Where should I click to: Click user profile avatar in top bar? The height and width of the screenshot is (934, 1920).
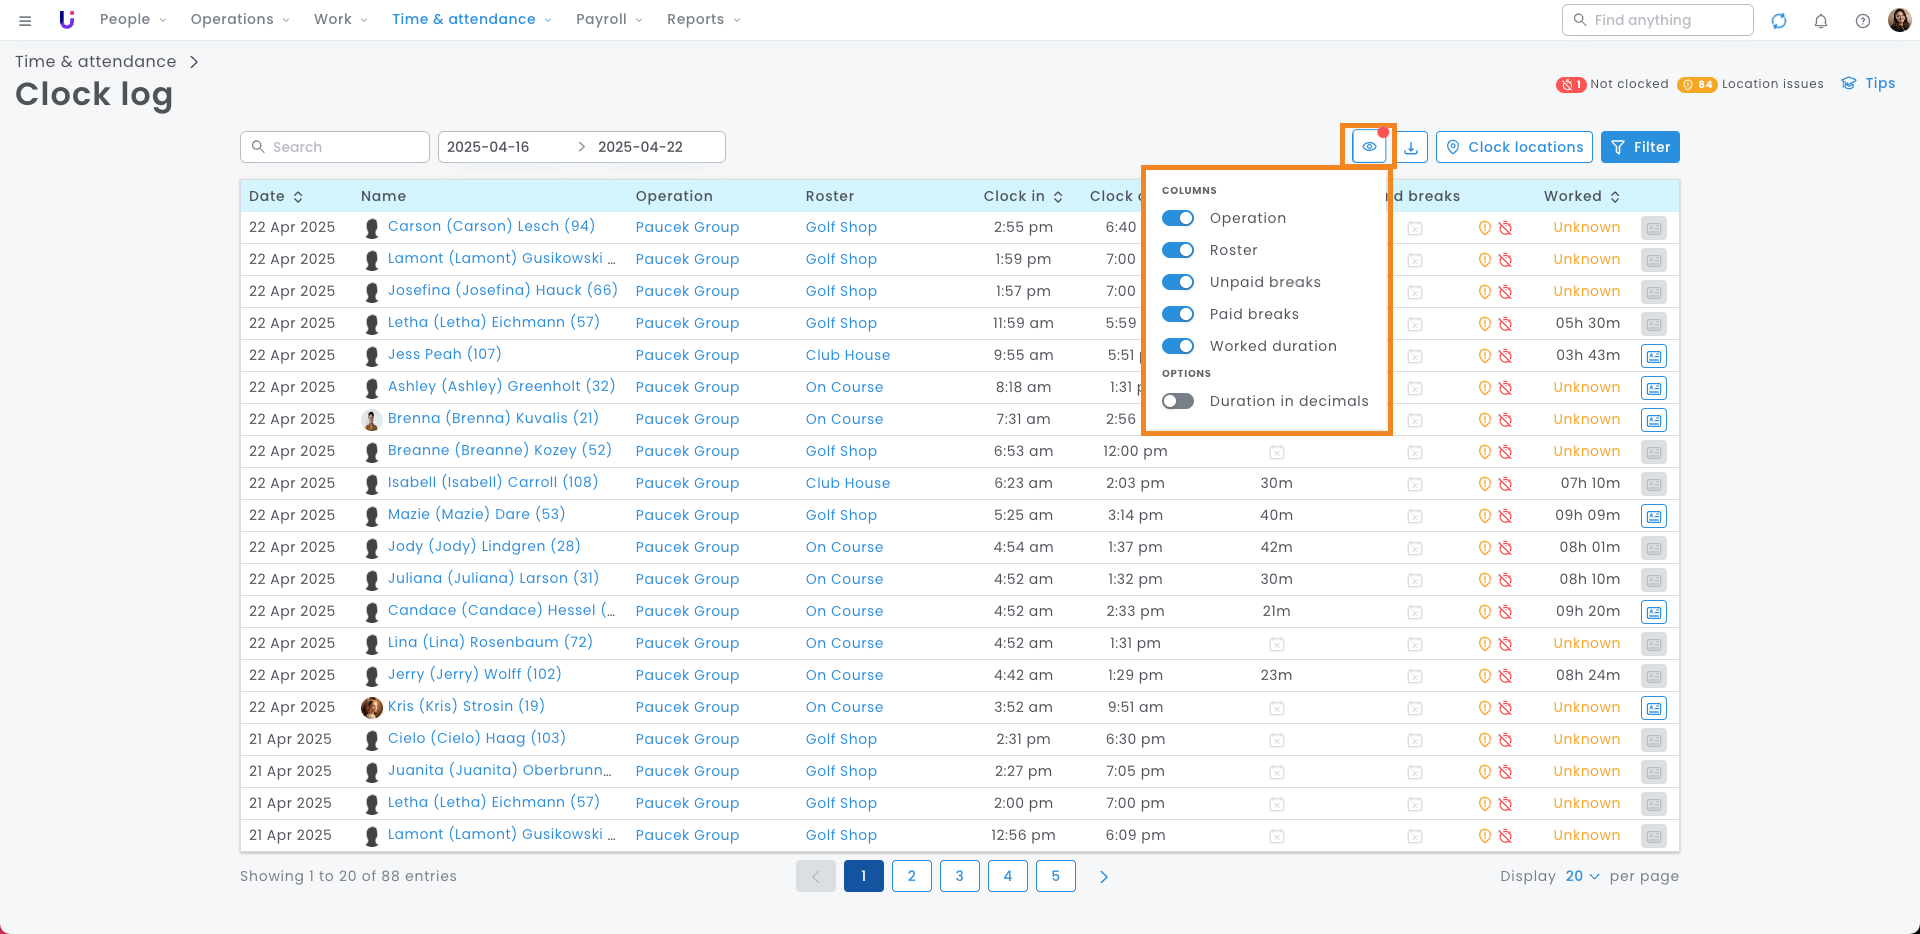(x=1899, y=20)
